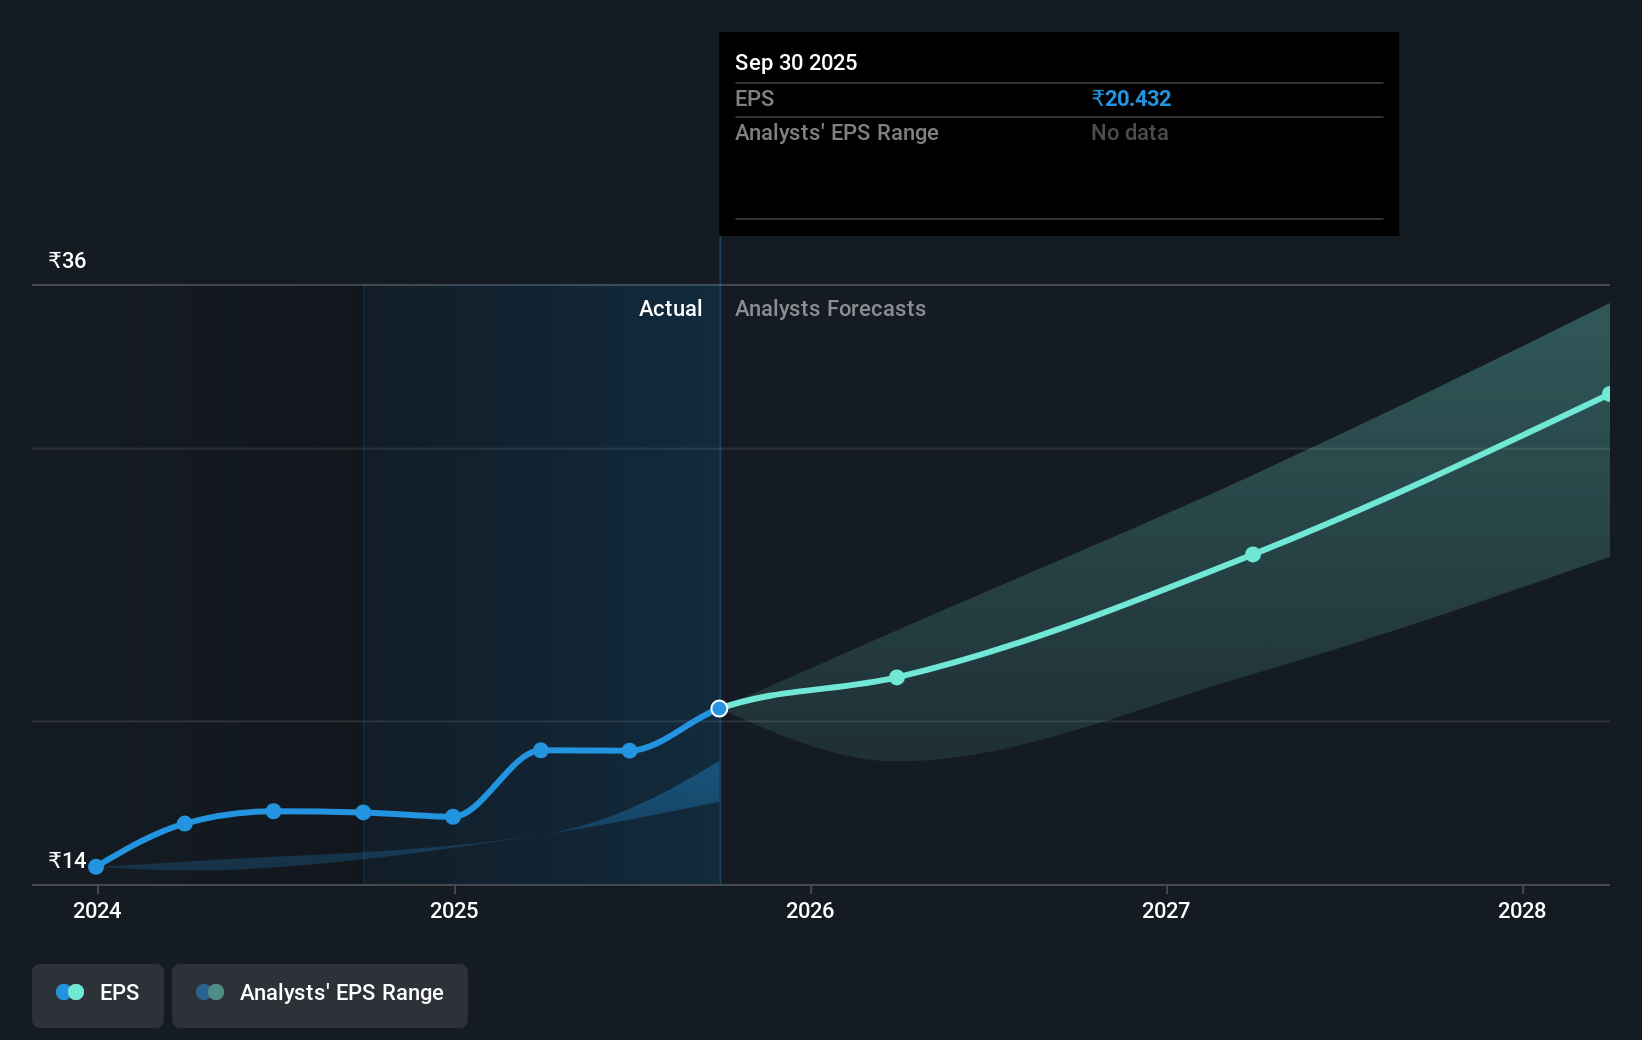Click the 2027 forecast data point

(x=1253, y=555)
